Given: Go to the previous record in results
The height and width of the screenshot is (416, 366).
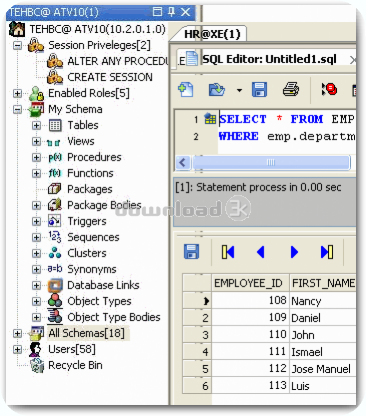Looking at the screenshot, I should tap(261, 252).
